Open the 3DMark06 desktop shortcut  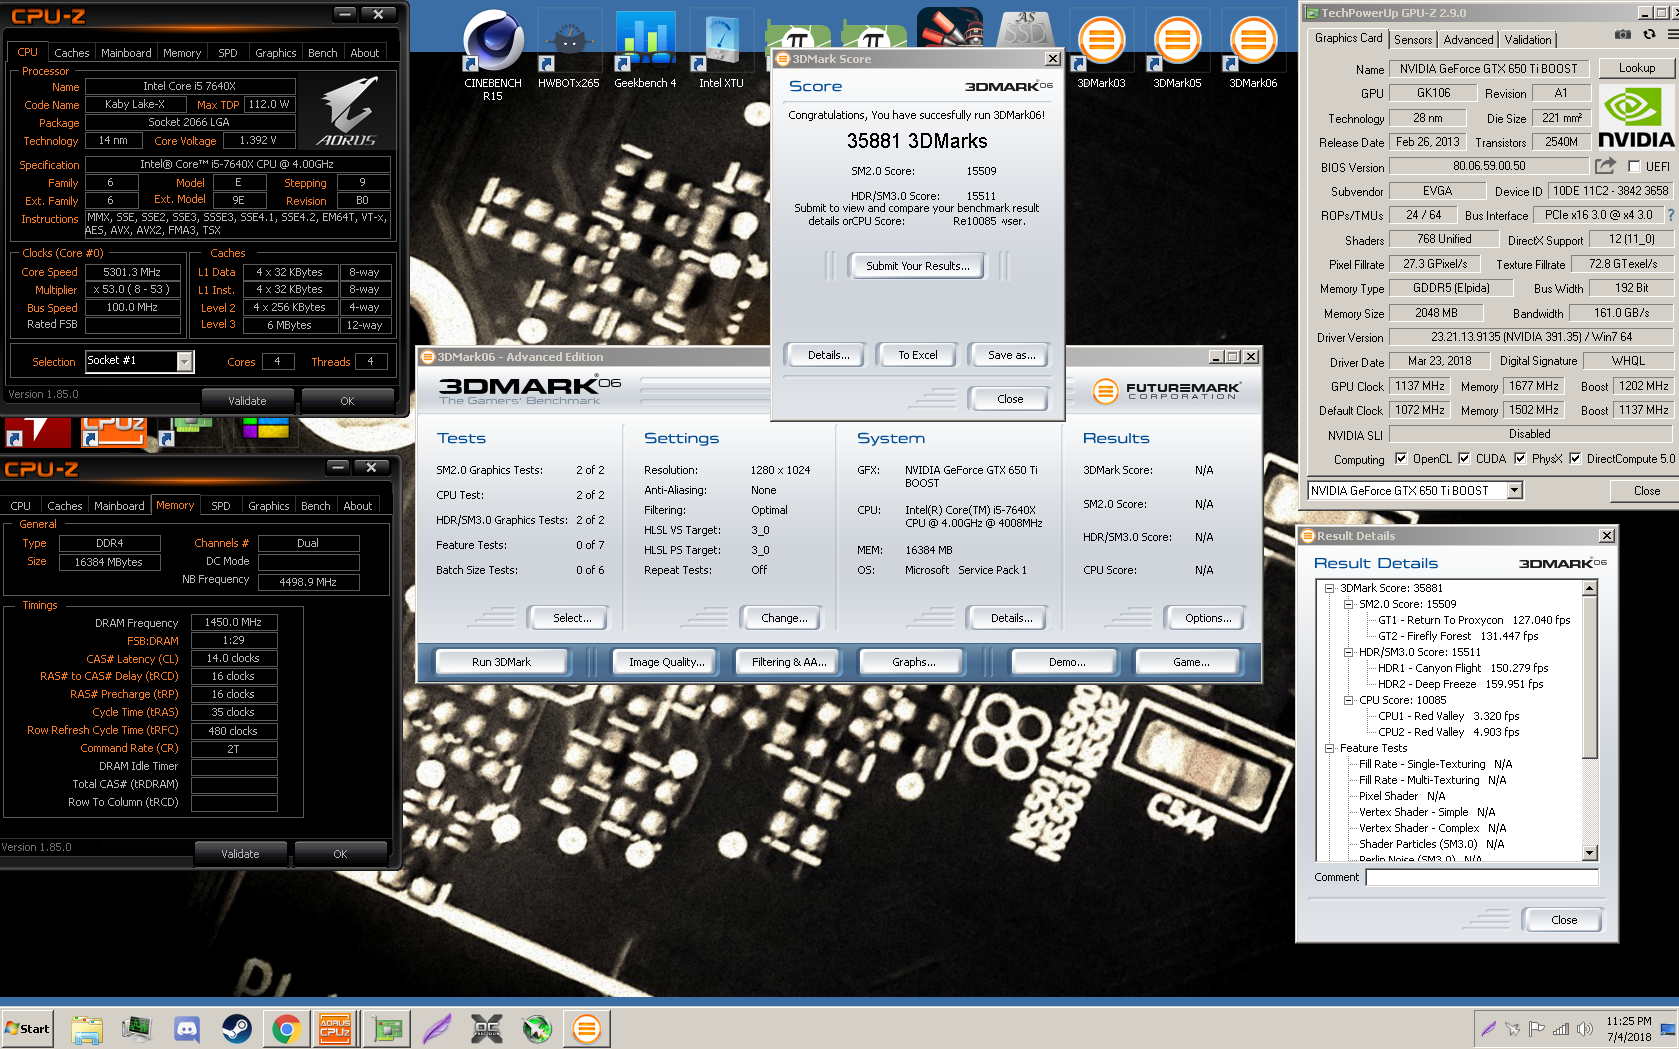coord(1253,50)
